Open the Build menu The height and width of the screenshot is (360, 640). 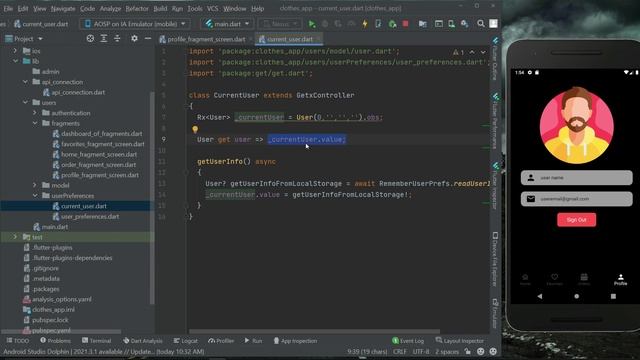(160, 8)
